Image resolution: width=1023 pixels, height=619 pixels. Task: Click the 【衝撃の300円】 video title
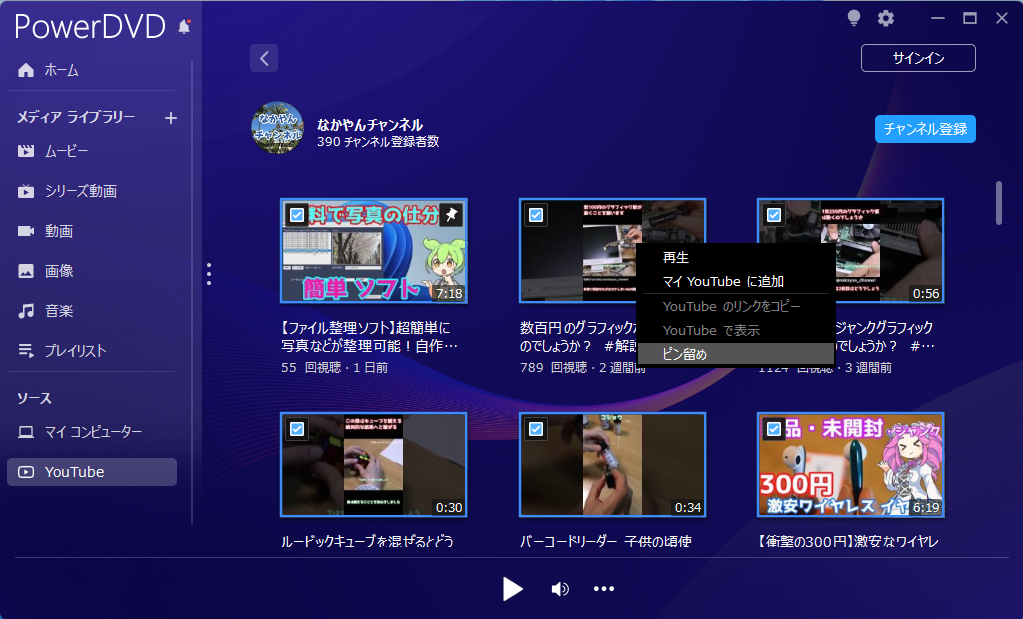pyautogui.click(x=849, y=541)
